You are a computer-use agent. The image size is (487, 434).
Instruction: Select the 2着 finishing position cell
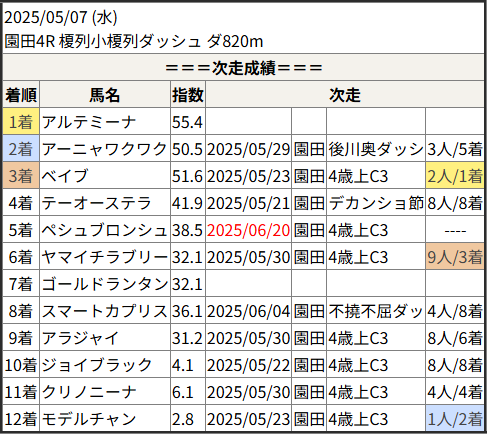coord(21,149)
